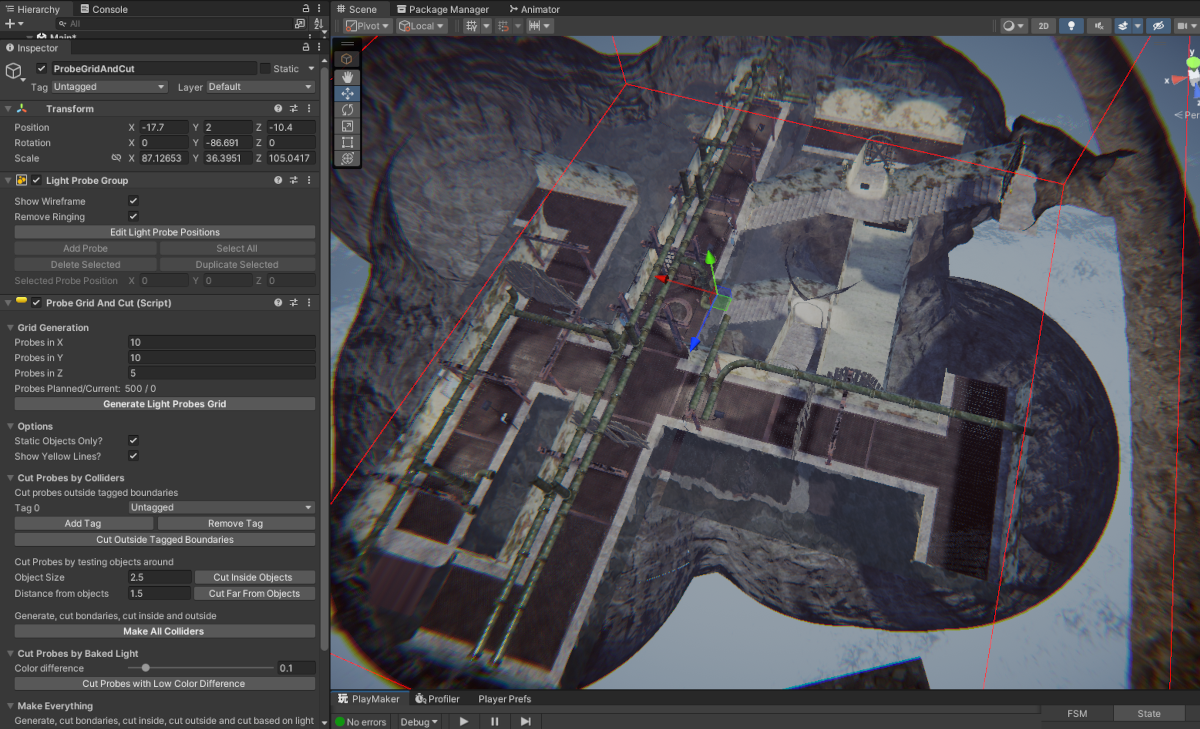Open the Pivot handle position dropdown
The image size is (1200, 729).
tap(367, 26)
